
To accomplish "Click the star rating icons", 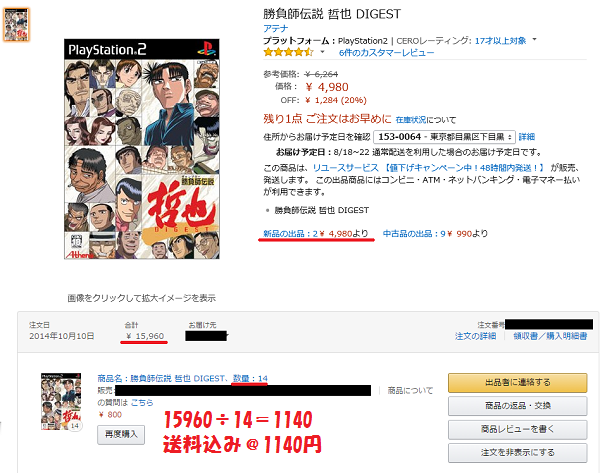I will tap(289, 52).
